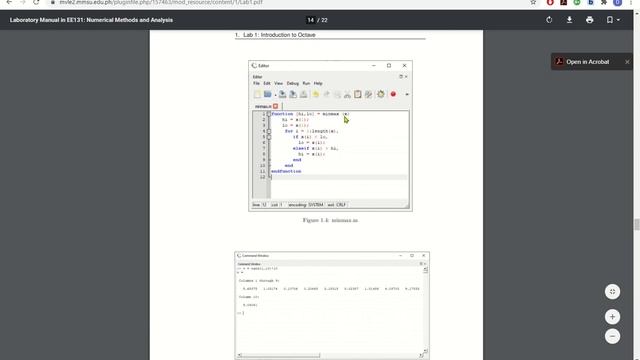Click the red Opera-style extension icon
This screenshot has width=640, height=360.
click(550, 2)
